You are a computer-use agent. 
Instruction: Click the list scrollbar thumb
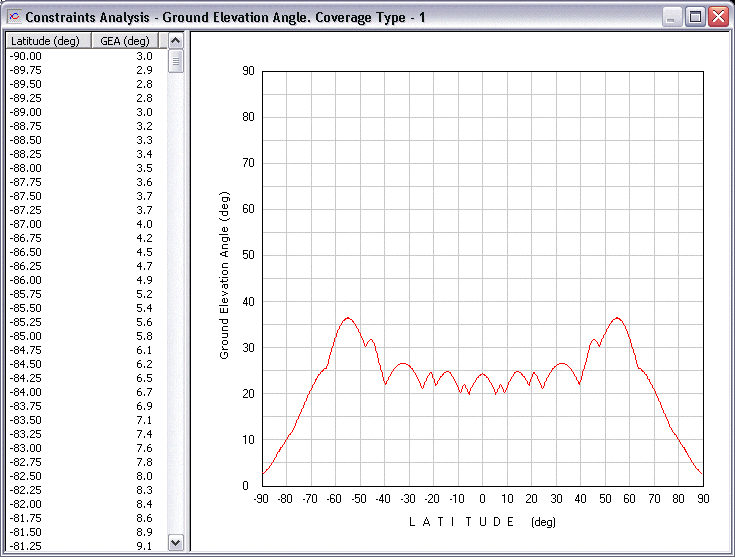coord(176,61)
